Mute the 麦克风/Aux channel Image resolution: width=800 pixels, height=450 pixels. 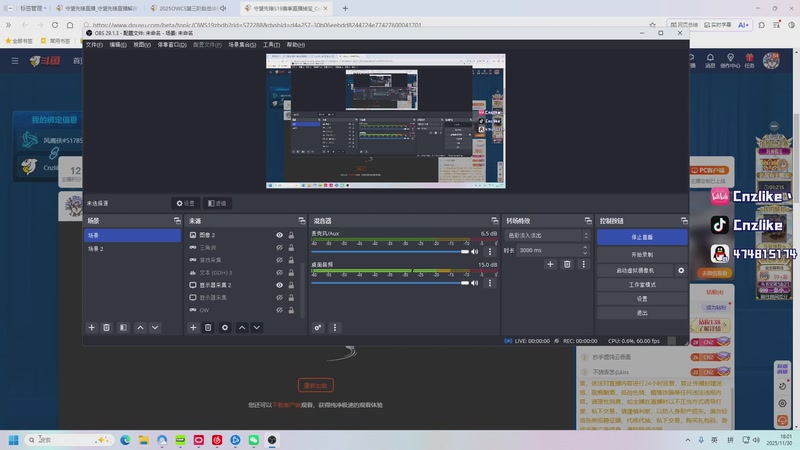(475, 252)
